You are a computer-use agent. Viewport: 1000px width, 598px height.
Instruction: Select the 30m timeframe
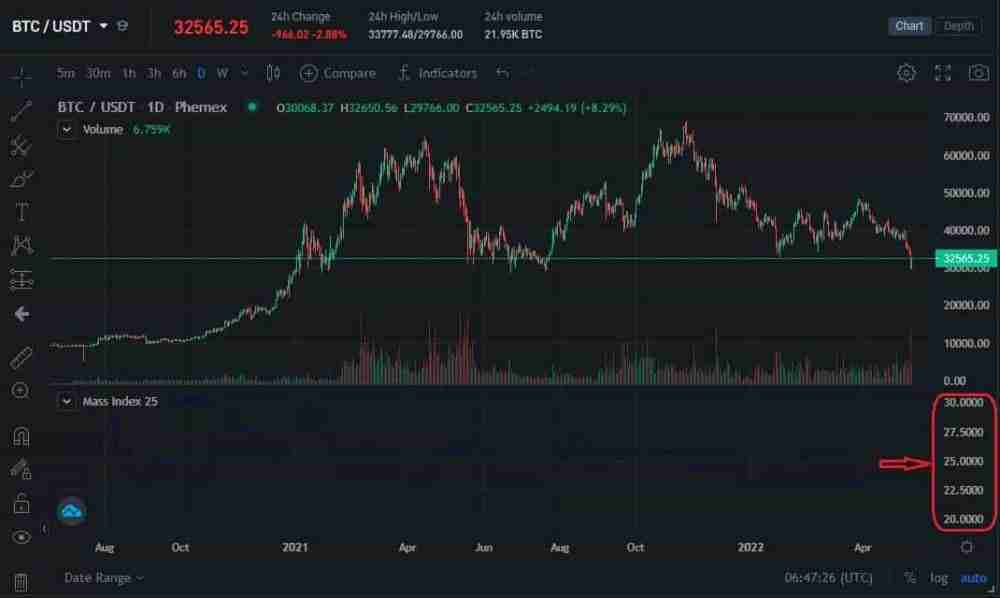(98, 73)
